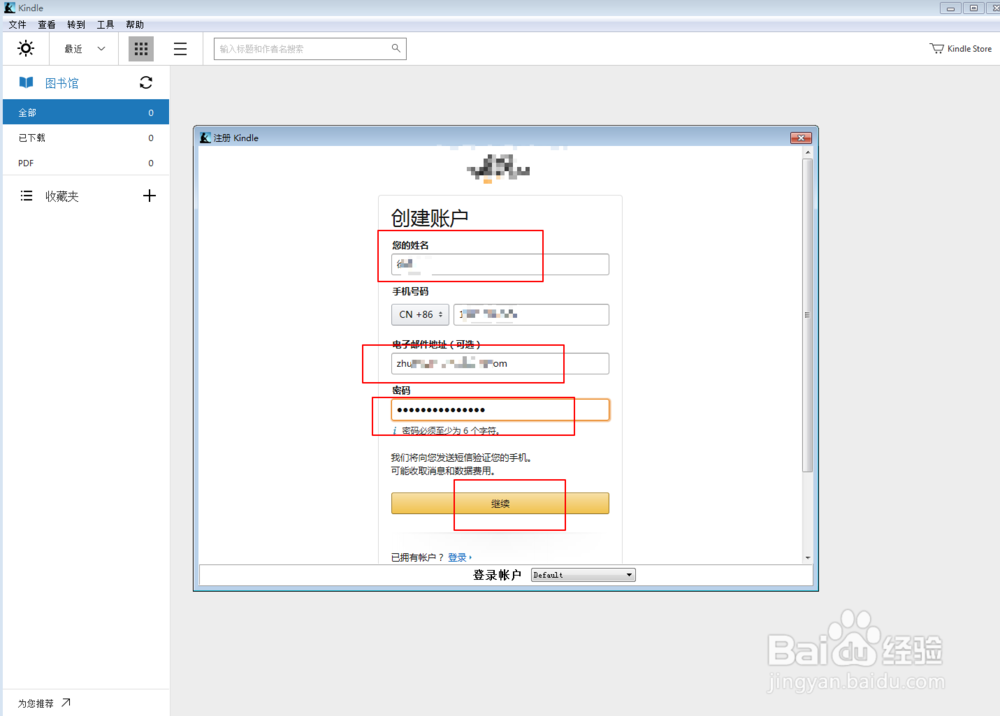Click the 继续 continue button

point(500,503)
